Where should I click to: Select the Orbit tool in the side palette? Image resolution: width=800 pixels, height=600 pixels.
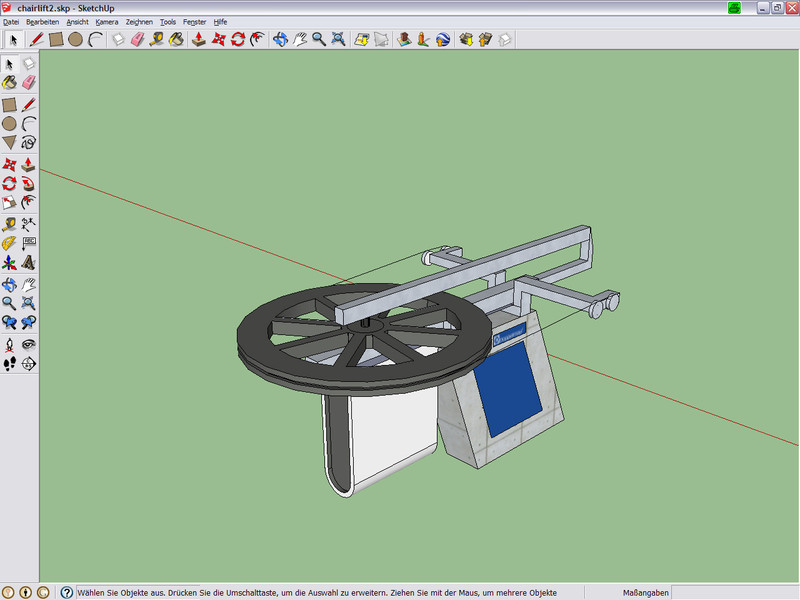pyautogui.click(x=9, y=284)
